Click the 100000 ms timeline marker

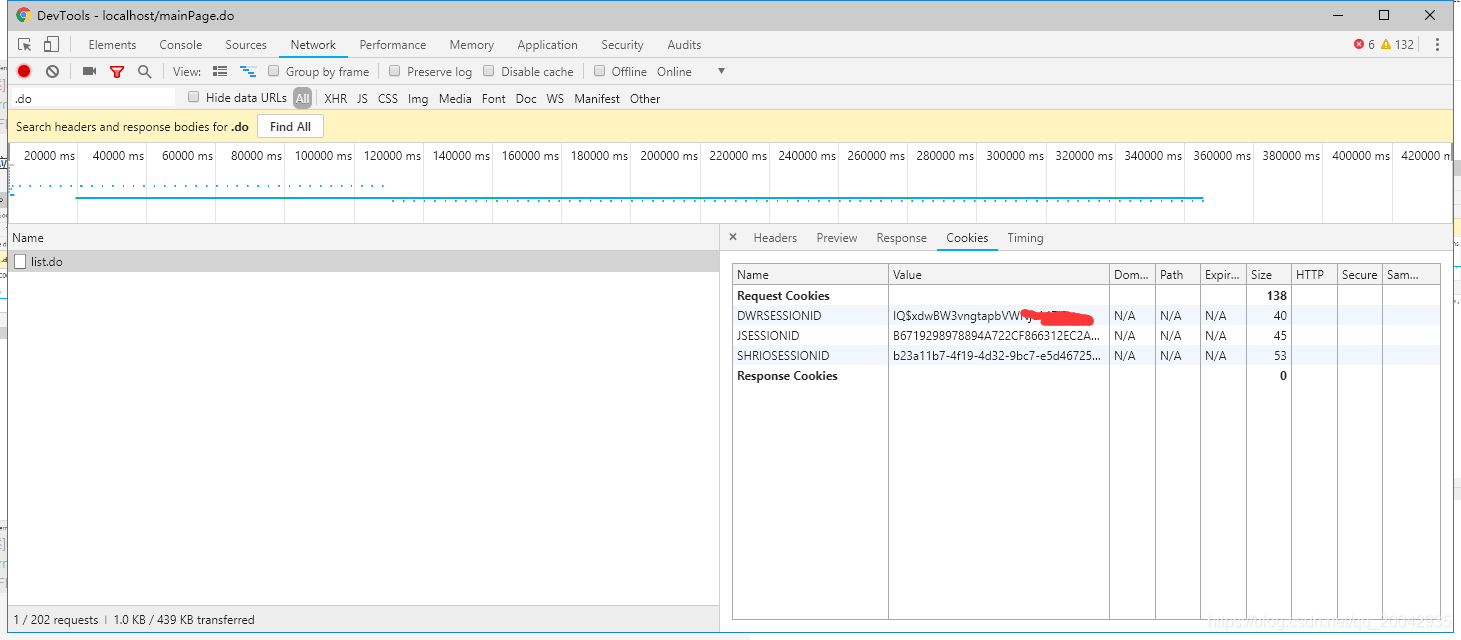pyautogui.click(x=323, y=156)
